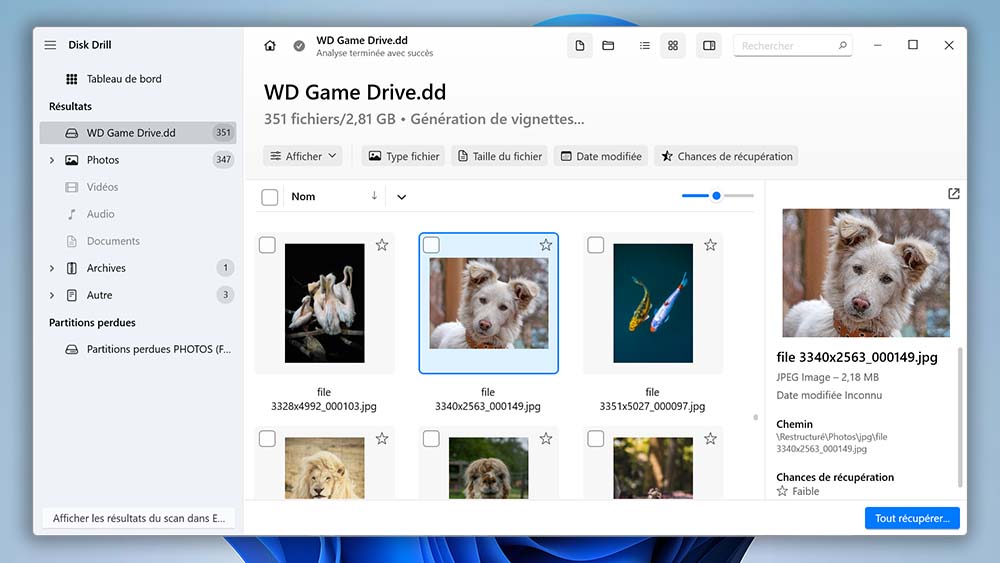Screen dimensions: 1000x563
Task: Click the file grid scrollbar handle
Action: pyautogui.click(x=756, y=418)
